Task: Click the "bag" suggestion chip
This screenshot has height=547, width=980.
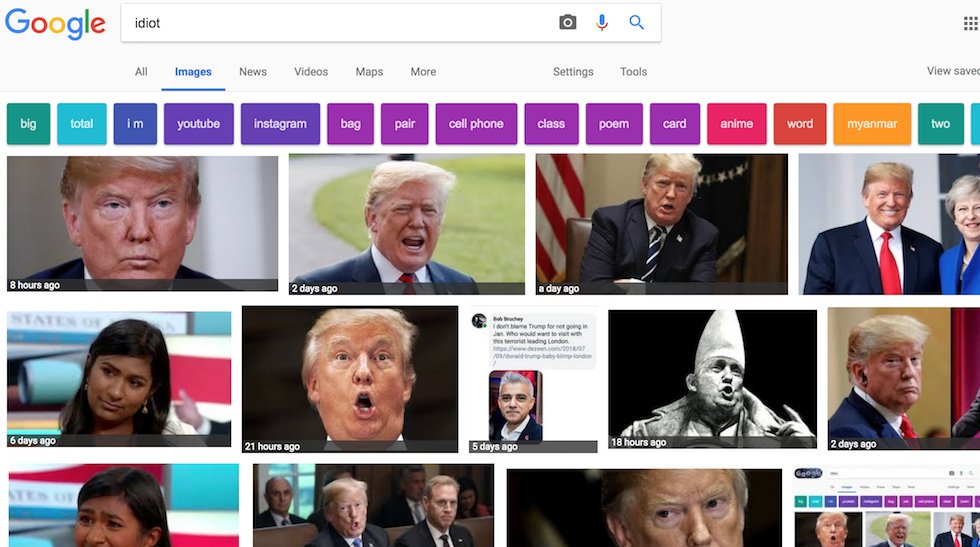Action: tap(350, 124)
